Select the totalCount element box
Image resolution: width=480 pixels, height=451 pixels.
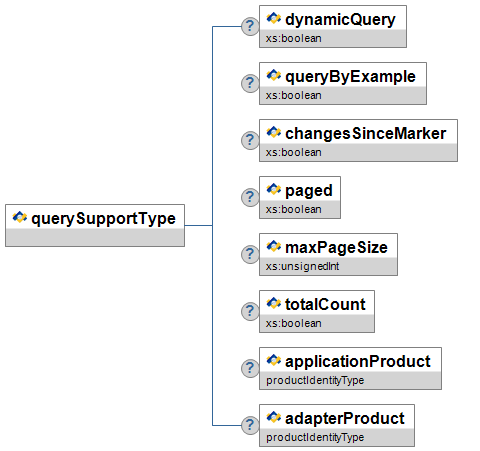(317, 311)
